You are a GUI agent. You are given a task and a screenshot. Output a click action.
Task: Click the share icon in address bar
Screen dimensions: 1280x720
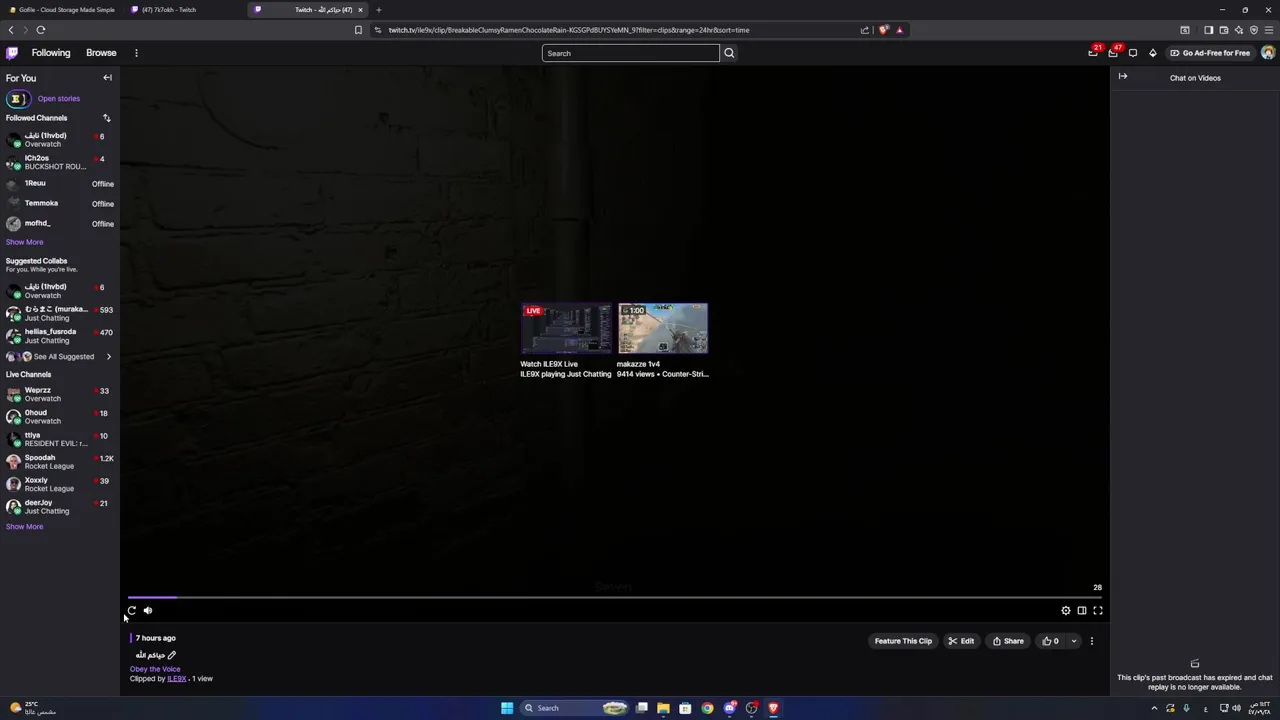pyautogui.click(x=865, y=30)
